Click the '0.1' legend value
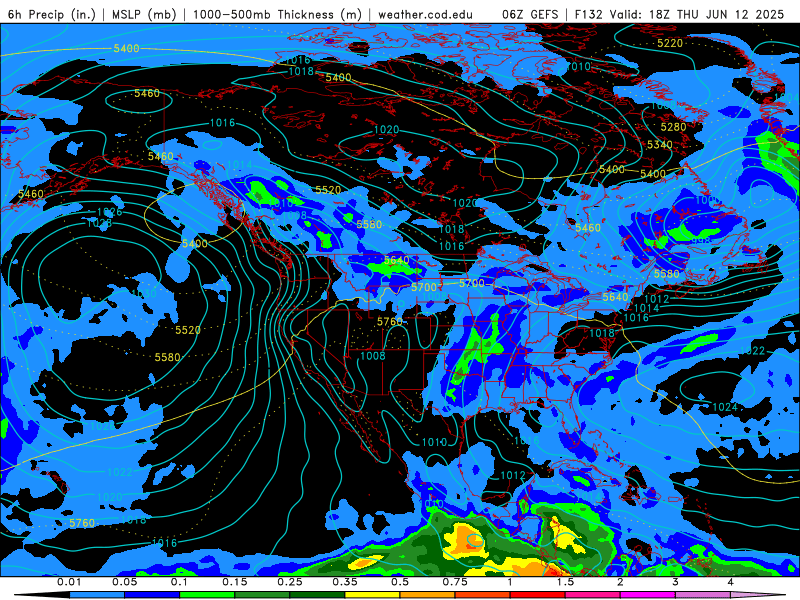 (179, 582)
